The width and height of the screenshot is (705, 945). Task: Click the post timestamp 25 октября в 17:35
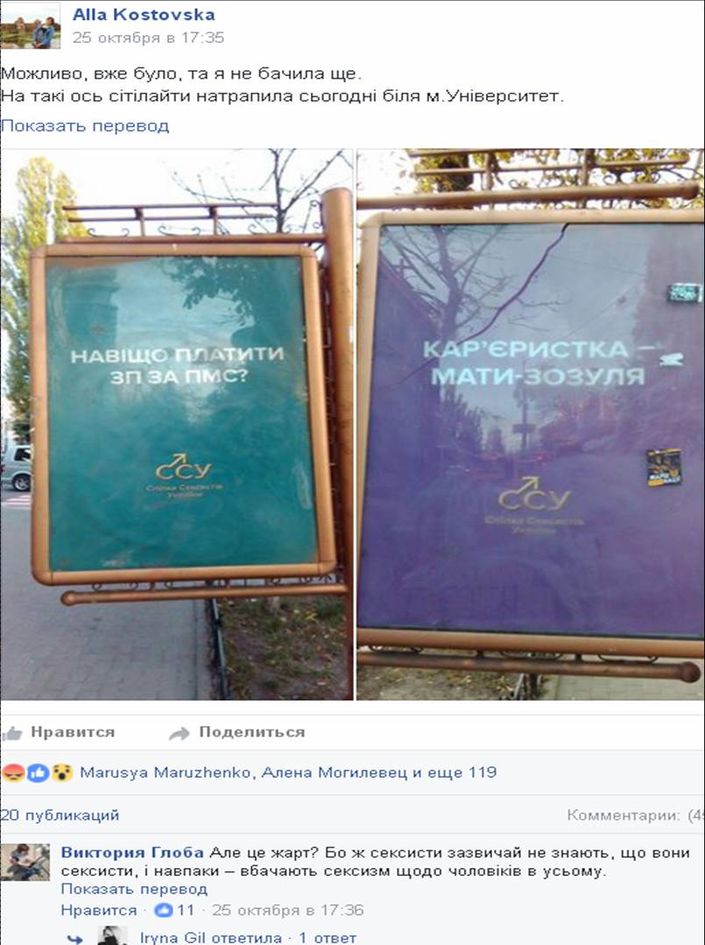pyautogui.click(x=148, y=37)
